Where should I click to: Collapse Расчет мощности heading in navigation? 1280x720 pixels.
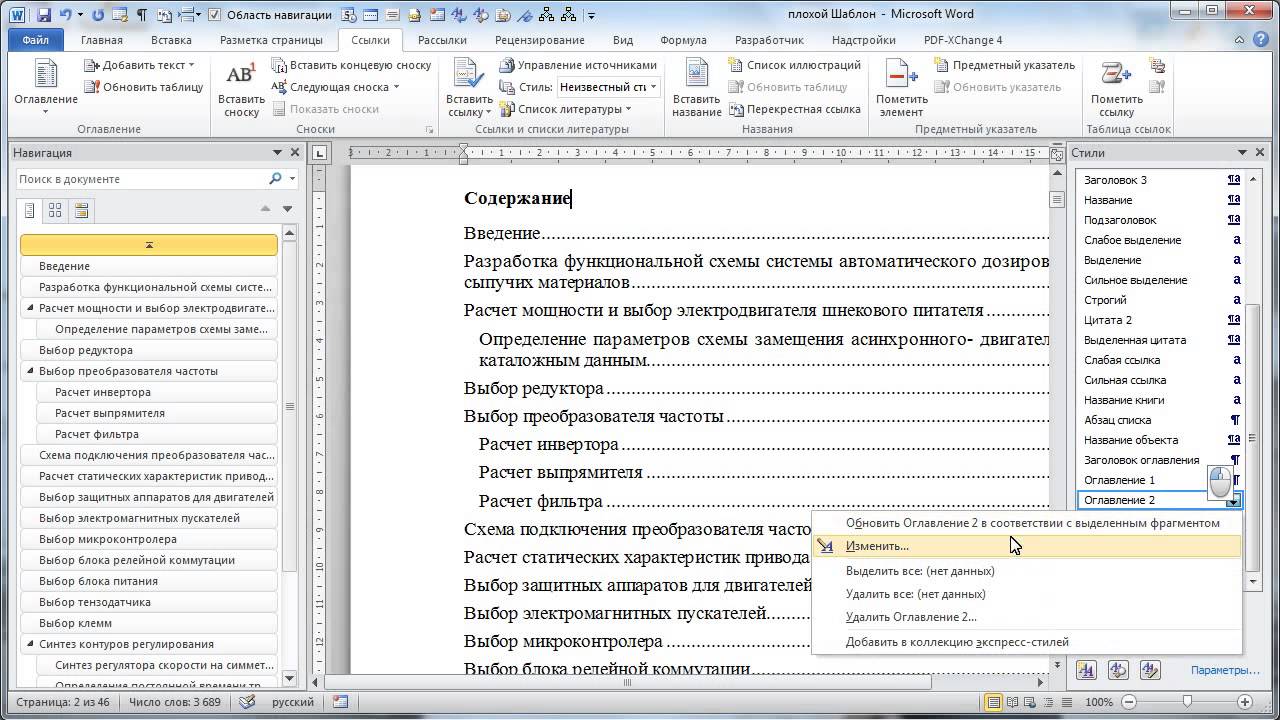pyautogui.click(x=29, y=308)
